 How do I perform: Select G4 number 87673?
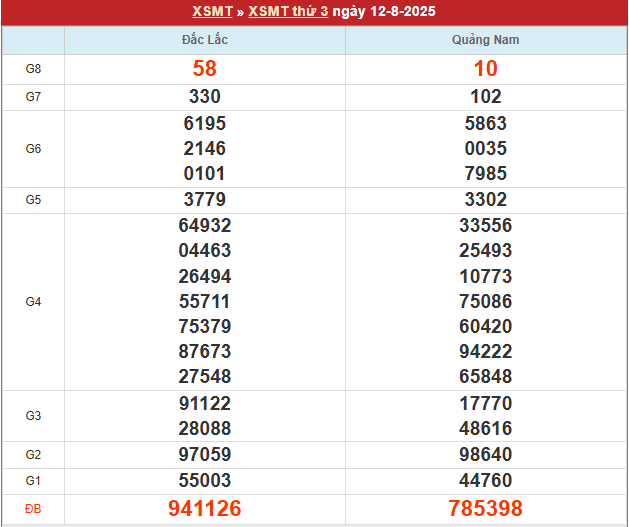205,352
